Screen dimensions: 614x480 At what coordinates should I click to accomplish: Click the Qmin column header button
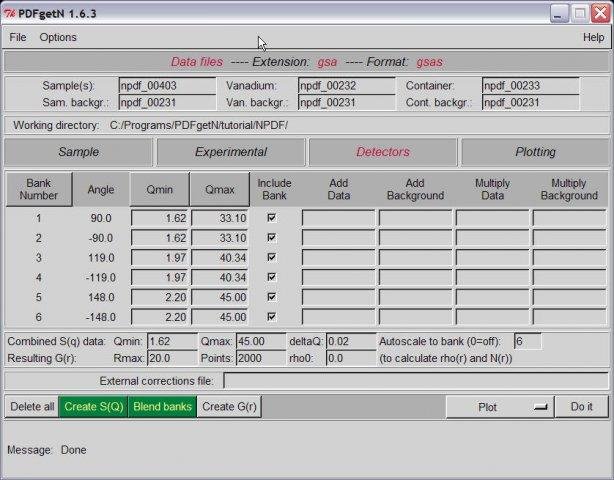tap(159, 189)
